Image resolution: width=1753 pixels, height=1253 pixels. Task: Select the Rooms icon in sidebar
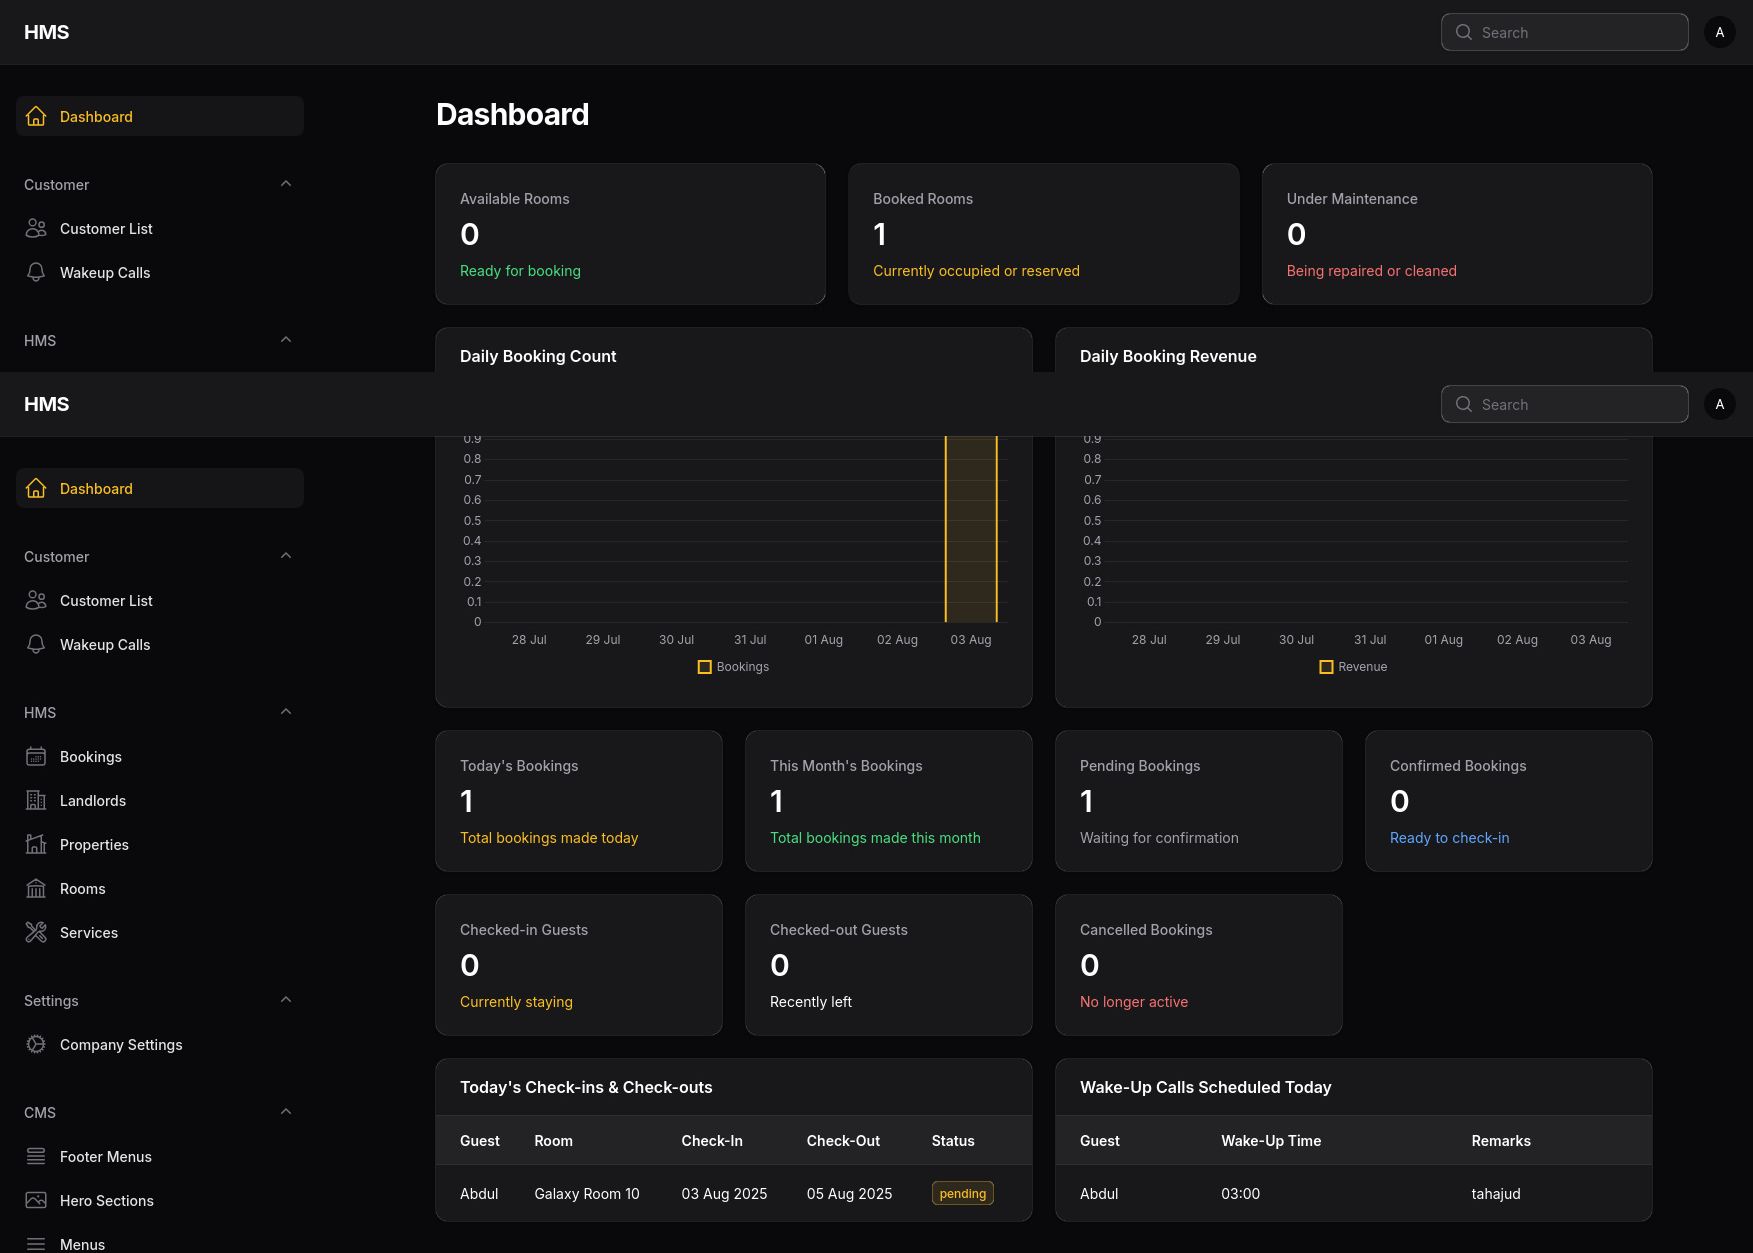(x=36, y=889)
